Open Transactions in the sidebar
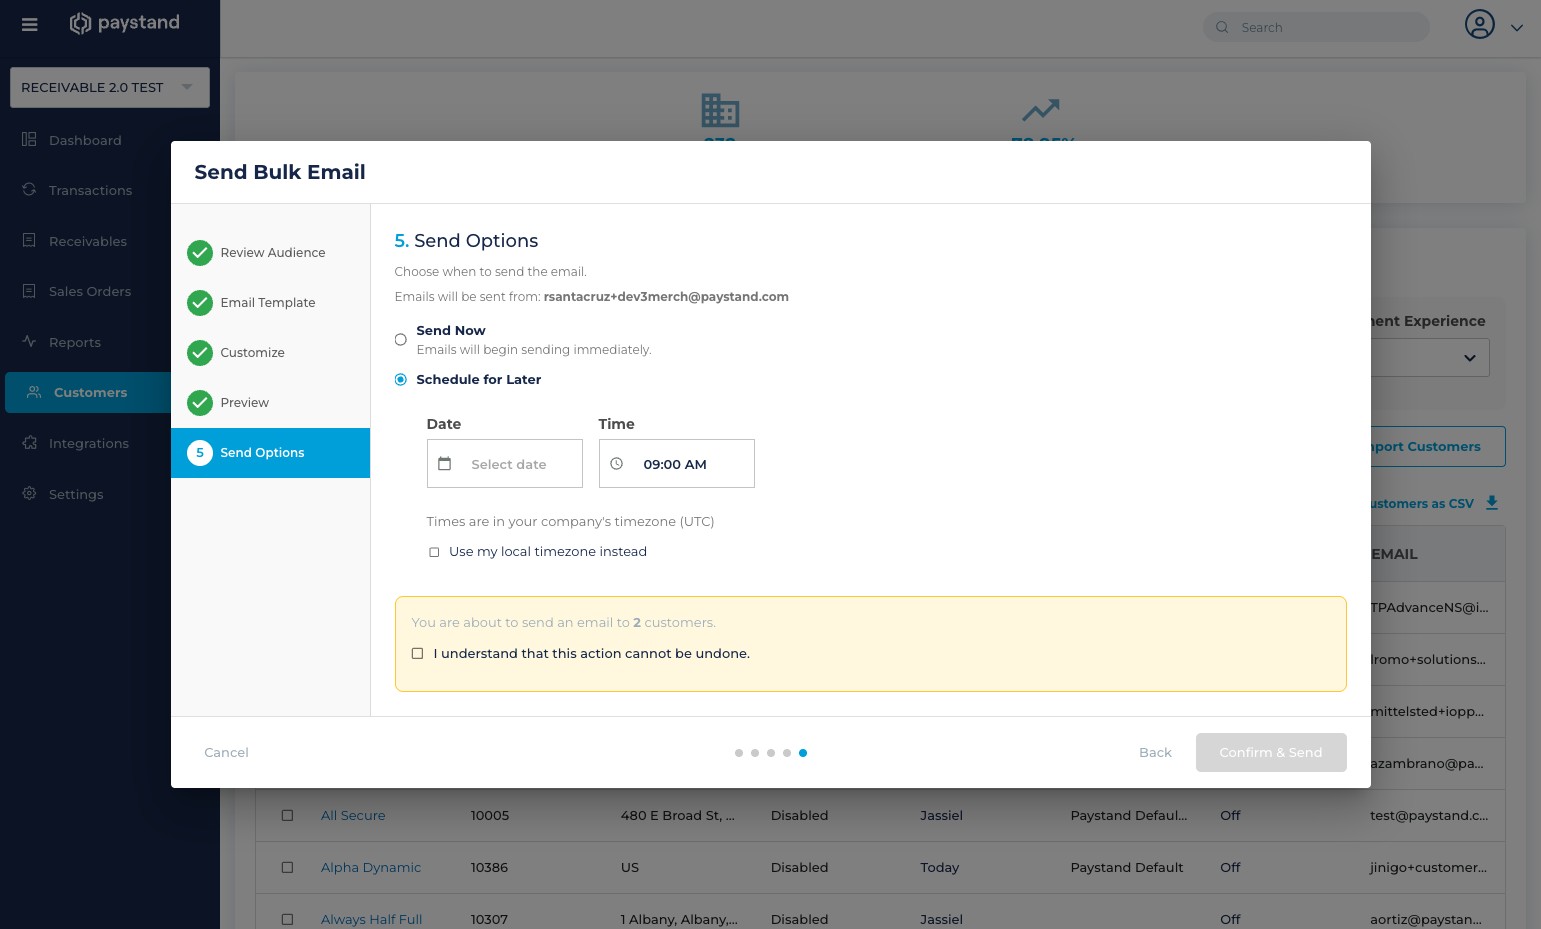 pos(90,190)
